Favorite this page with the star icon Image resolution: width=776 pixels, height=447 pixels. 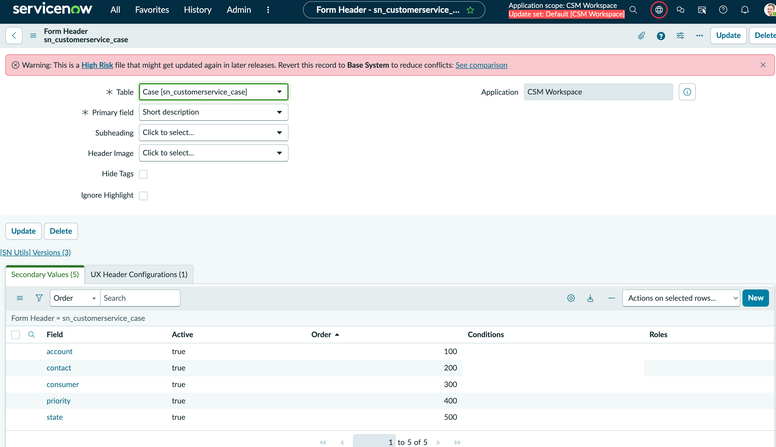coord(470,10)
